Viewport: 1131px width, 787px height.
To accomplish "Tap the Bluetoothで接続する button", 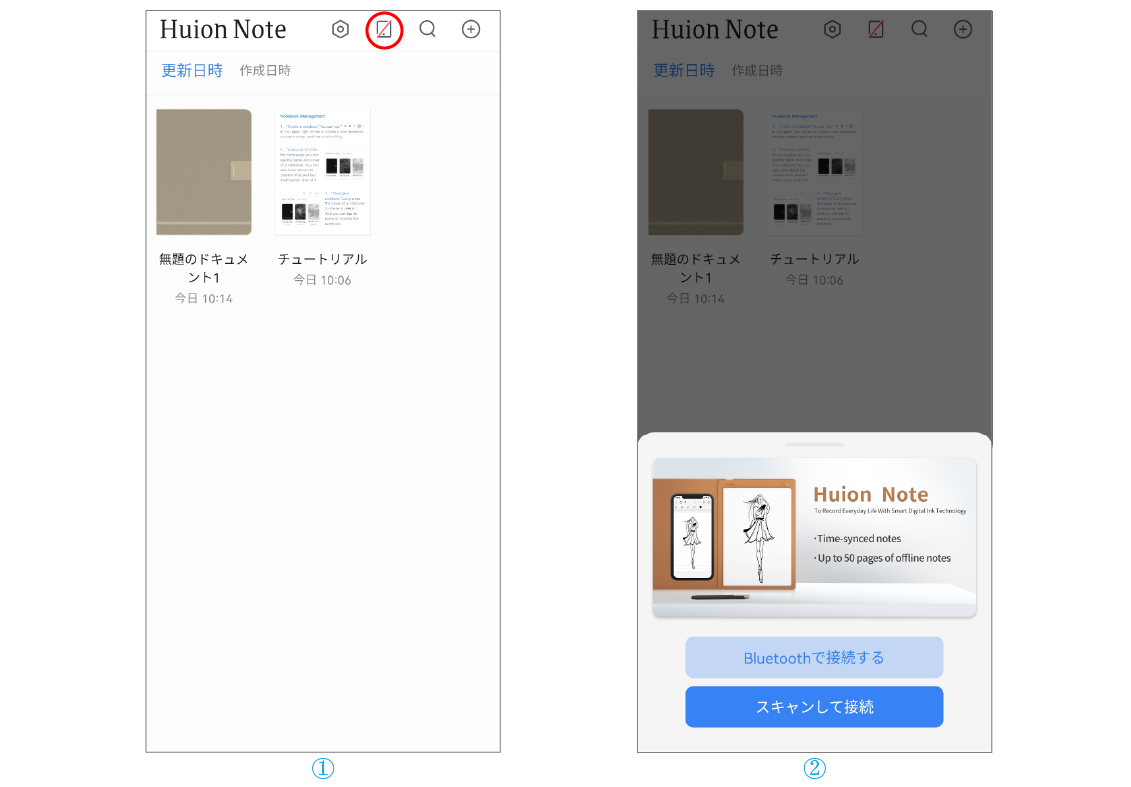I will [814, 657].
